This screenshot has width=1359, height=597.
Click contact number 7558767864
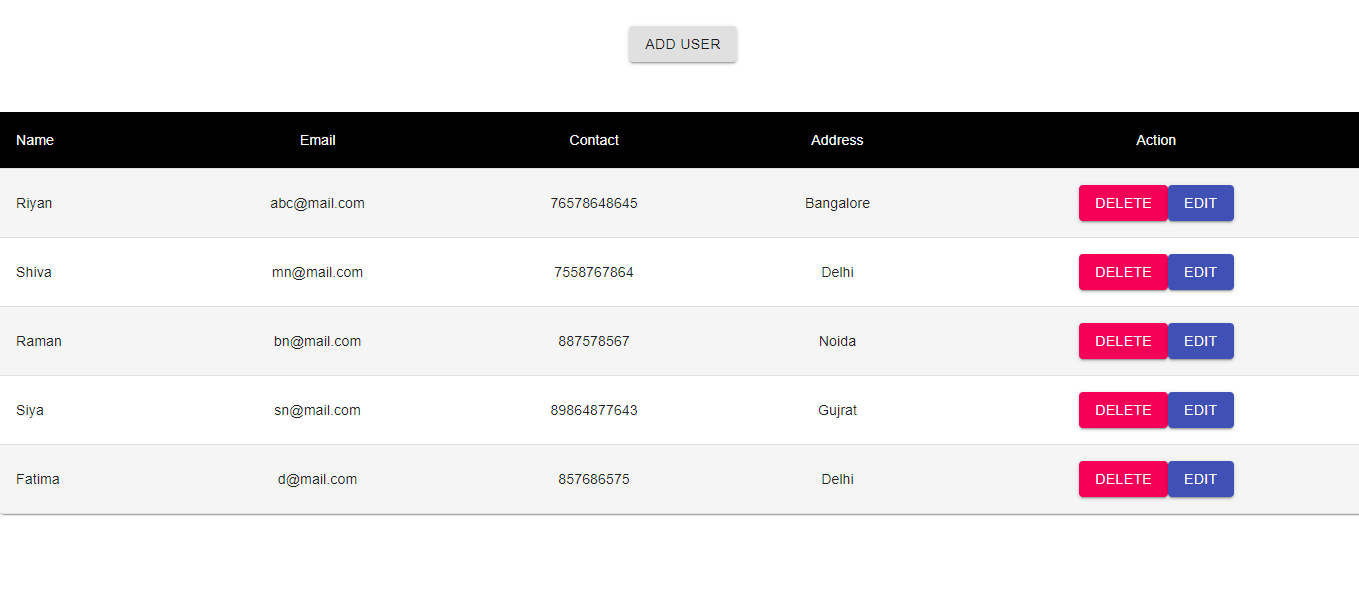coord(594,272)
